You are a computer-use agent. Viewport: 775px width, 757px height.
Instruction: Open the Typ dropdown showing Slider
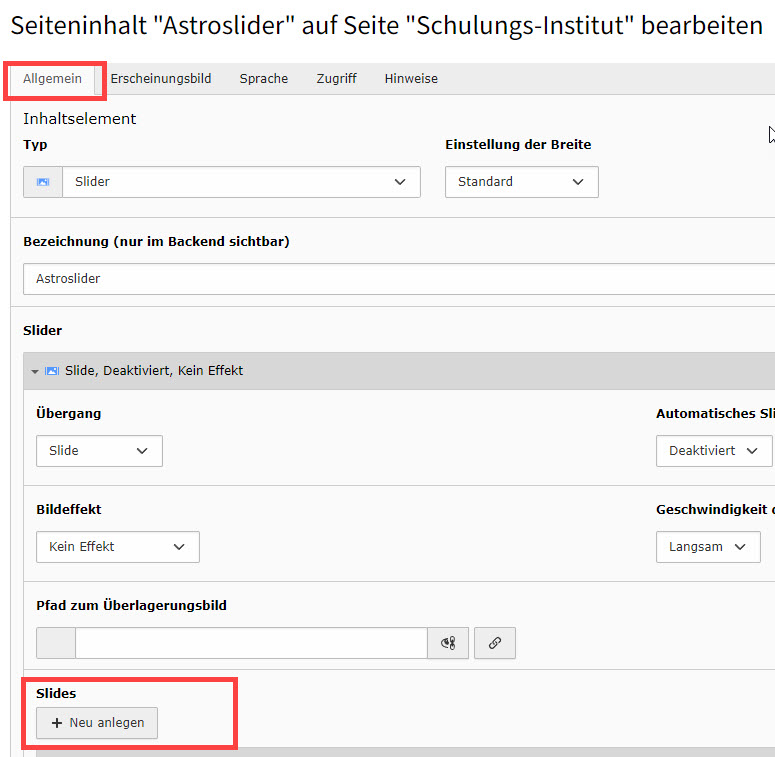tap(240, 182)
